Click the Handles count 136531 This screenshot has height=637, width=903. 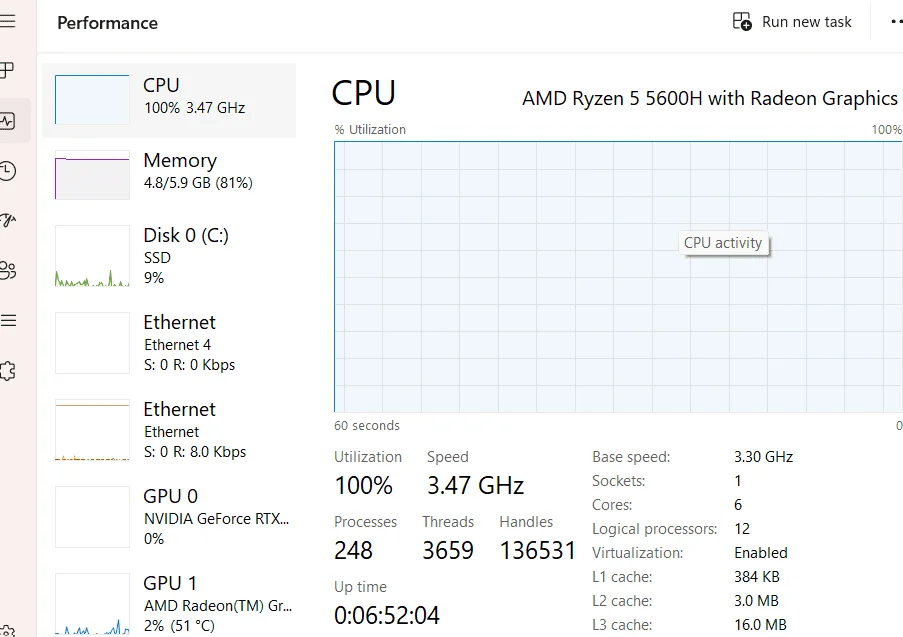click(537, 551)
